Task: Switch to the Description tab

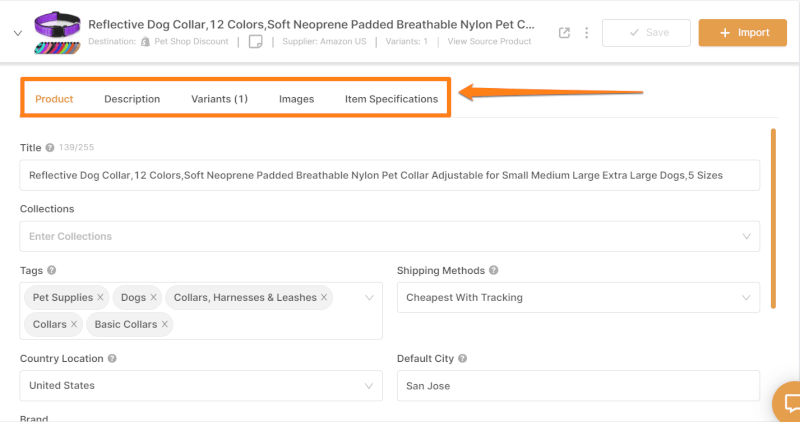Action: 132,99
